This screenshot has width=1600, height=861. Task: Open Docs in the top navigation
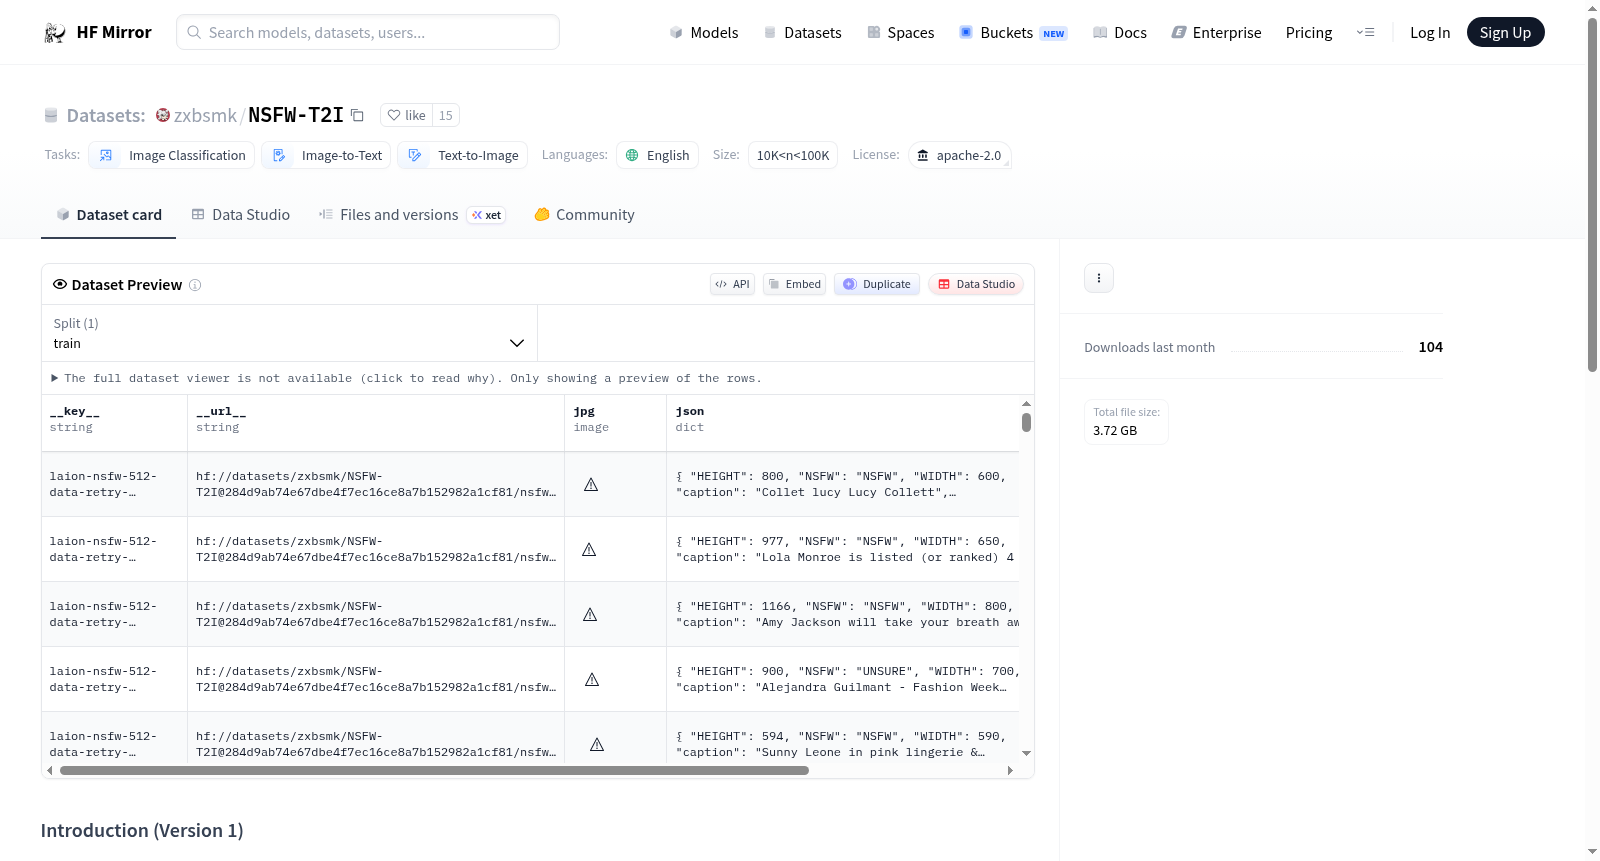click(1120, 32)
